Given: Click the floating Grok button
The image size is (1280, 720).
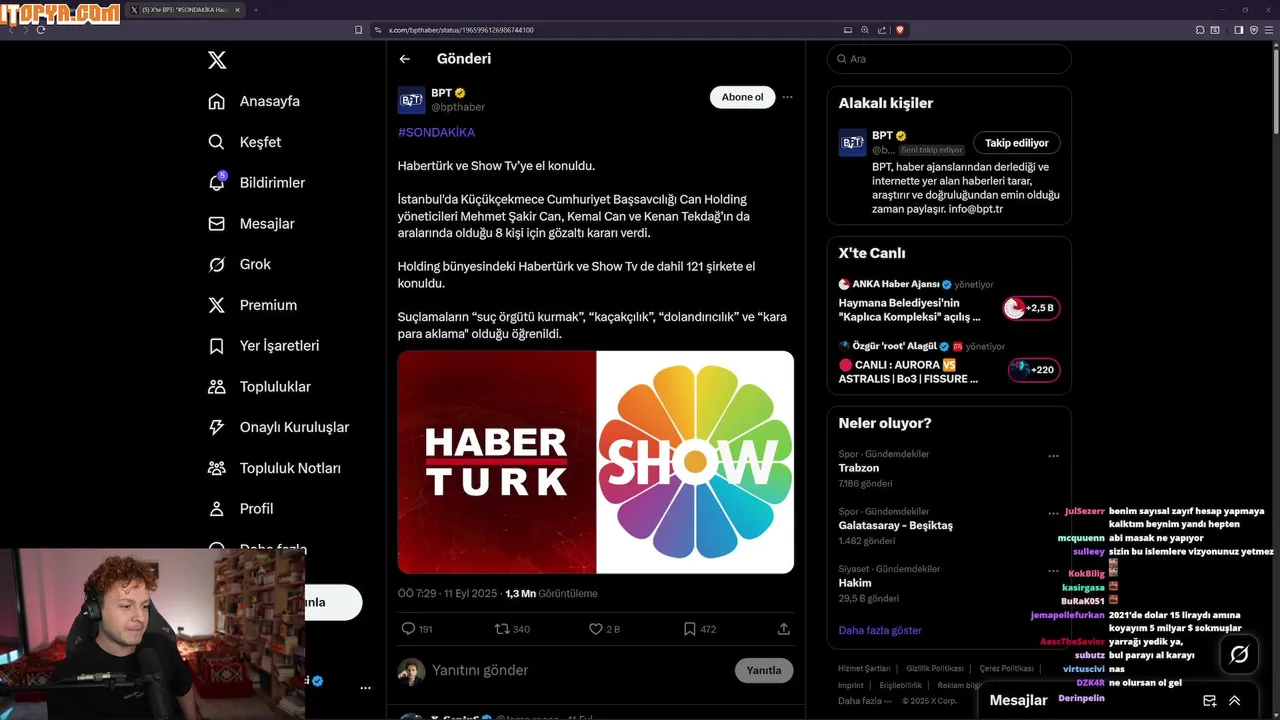Looking at the screenshot, I should point(1239,655).
